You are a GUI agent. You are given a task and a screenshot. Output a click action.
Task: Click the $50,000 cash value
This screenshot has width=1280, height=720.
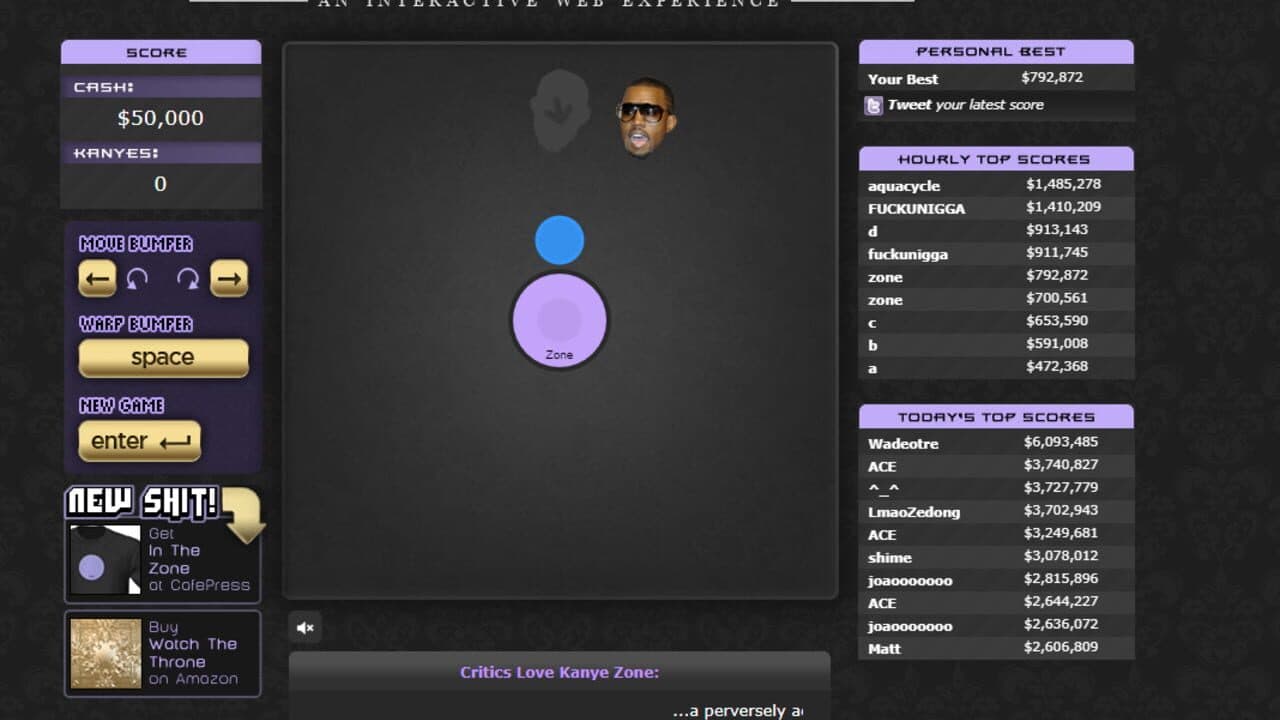click(160, 118)
